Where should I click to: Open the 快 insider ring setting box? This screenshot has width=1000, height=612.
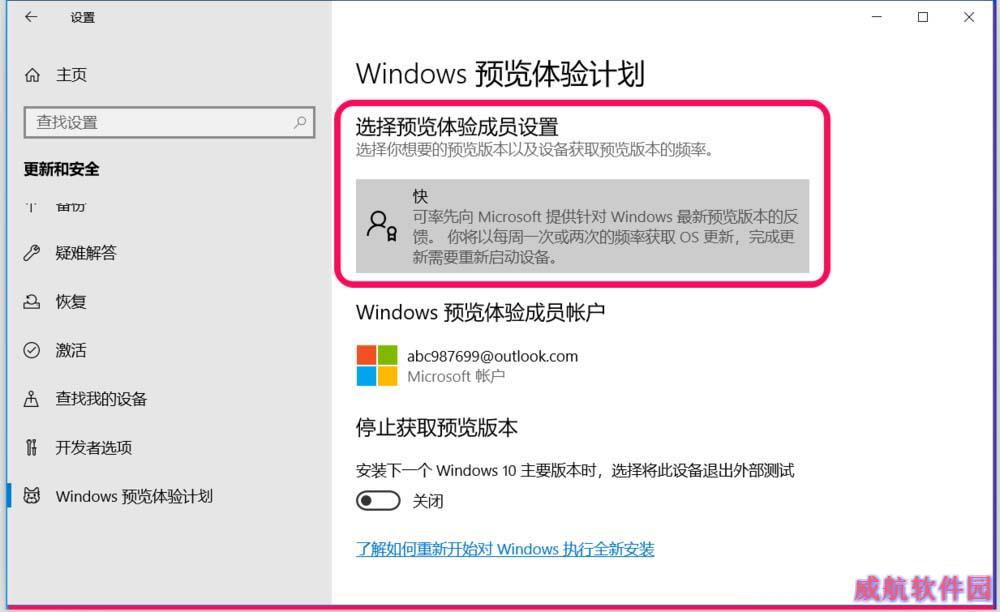click(x=582, y=226)
